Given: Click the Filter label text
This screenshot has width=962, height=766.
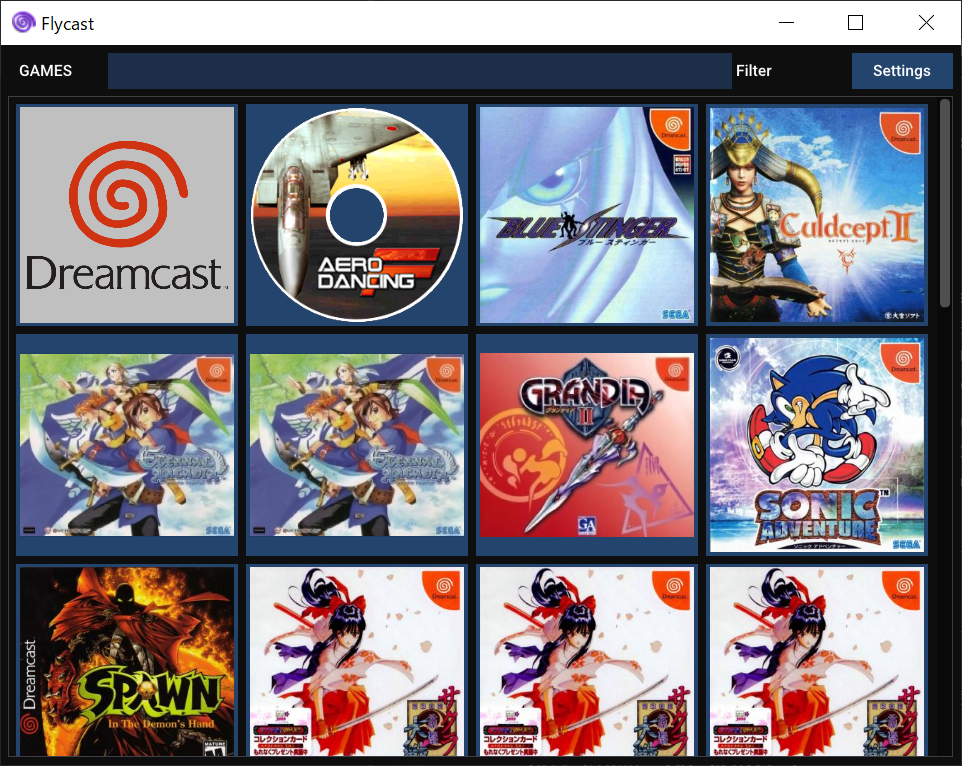Looking at the screenshot, I should [x=753, y=71].
